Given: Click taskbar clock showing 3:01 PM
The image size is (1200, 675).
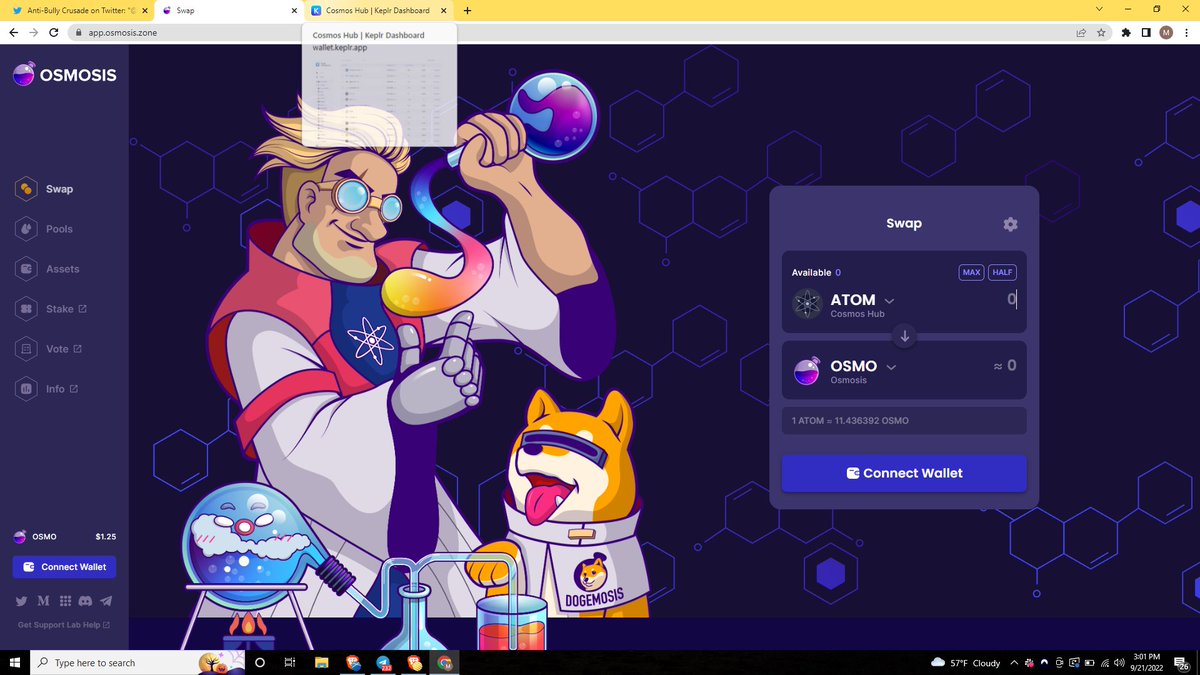Looking at the screenshot, I should [1148, 662].
